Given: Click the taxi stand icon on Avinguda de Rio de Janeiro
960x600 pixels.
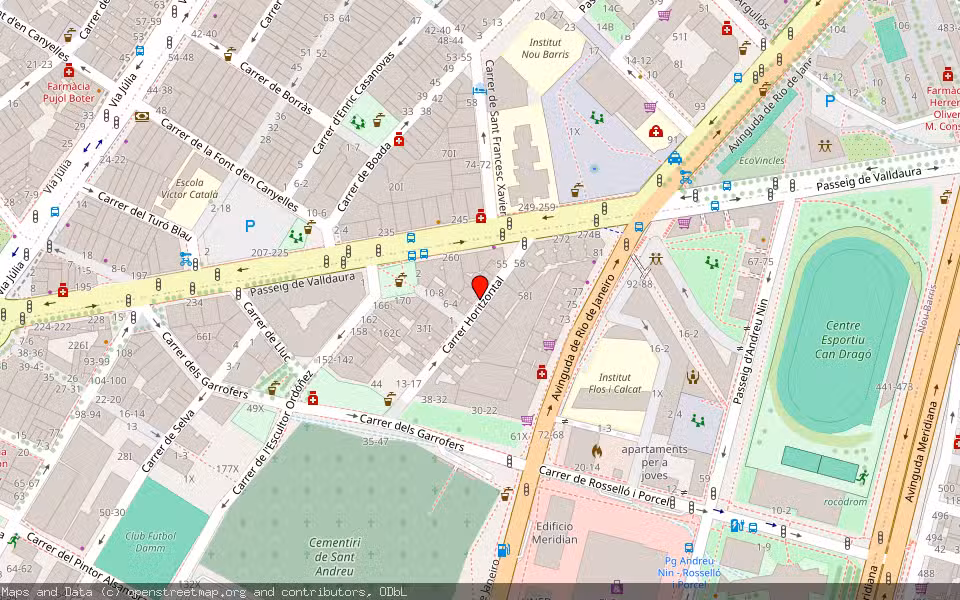Looking at the screenshot, I should click(675, 157).
